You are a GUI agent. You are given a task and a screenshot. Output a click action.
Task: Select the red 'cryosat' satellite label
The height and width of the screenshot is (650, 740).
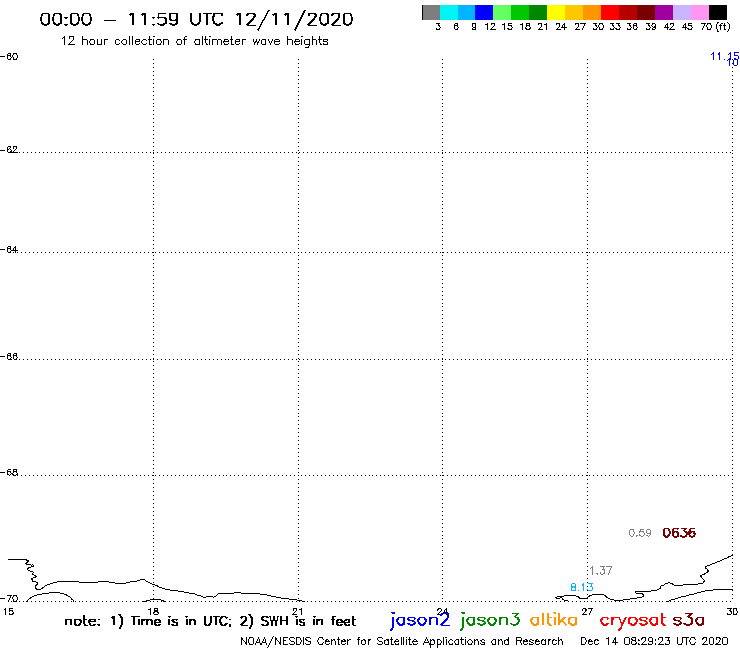(x=633, y=621)
